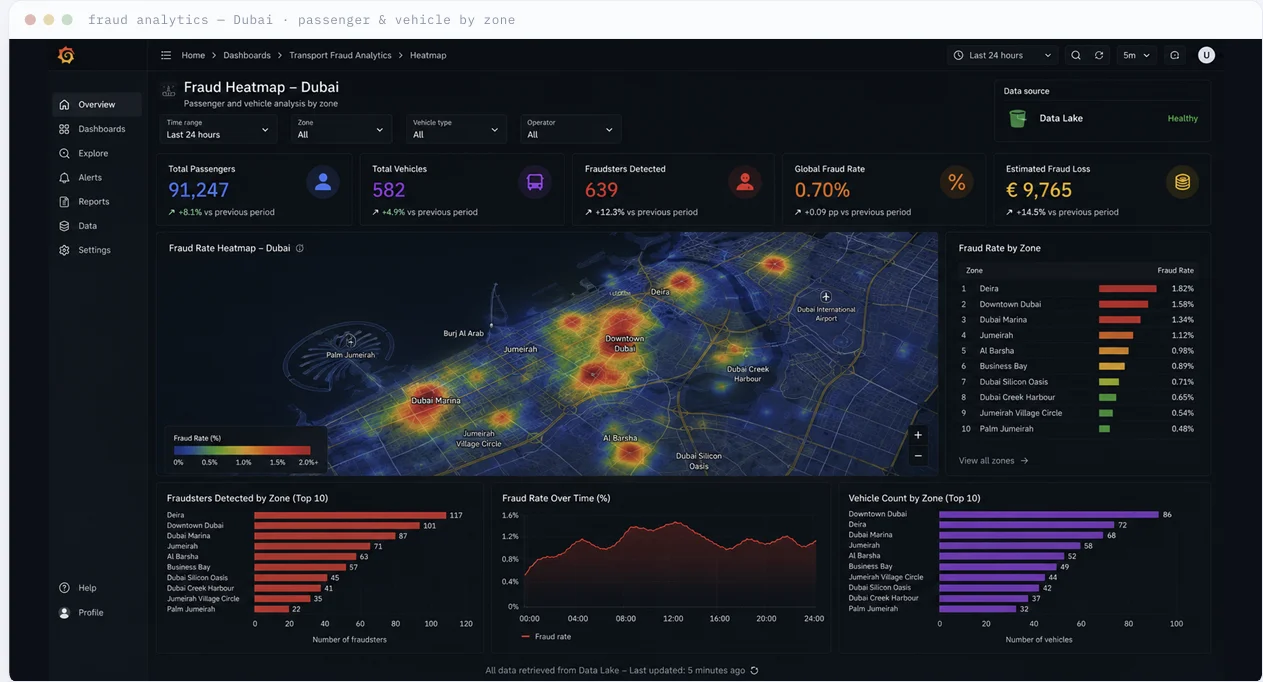The image size is (1263, 682).
Task: Toggle the Fraud rate legend entry
Action: [x=547, y=636]
